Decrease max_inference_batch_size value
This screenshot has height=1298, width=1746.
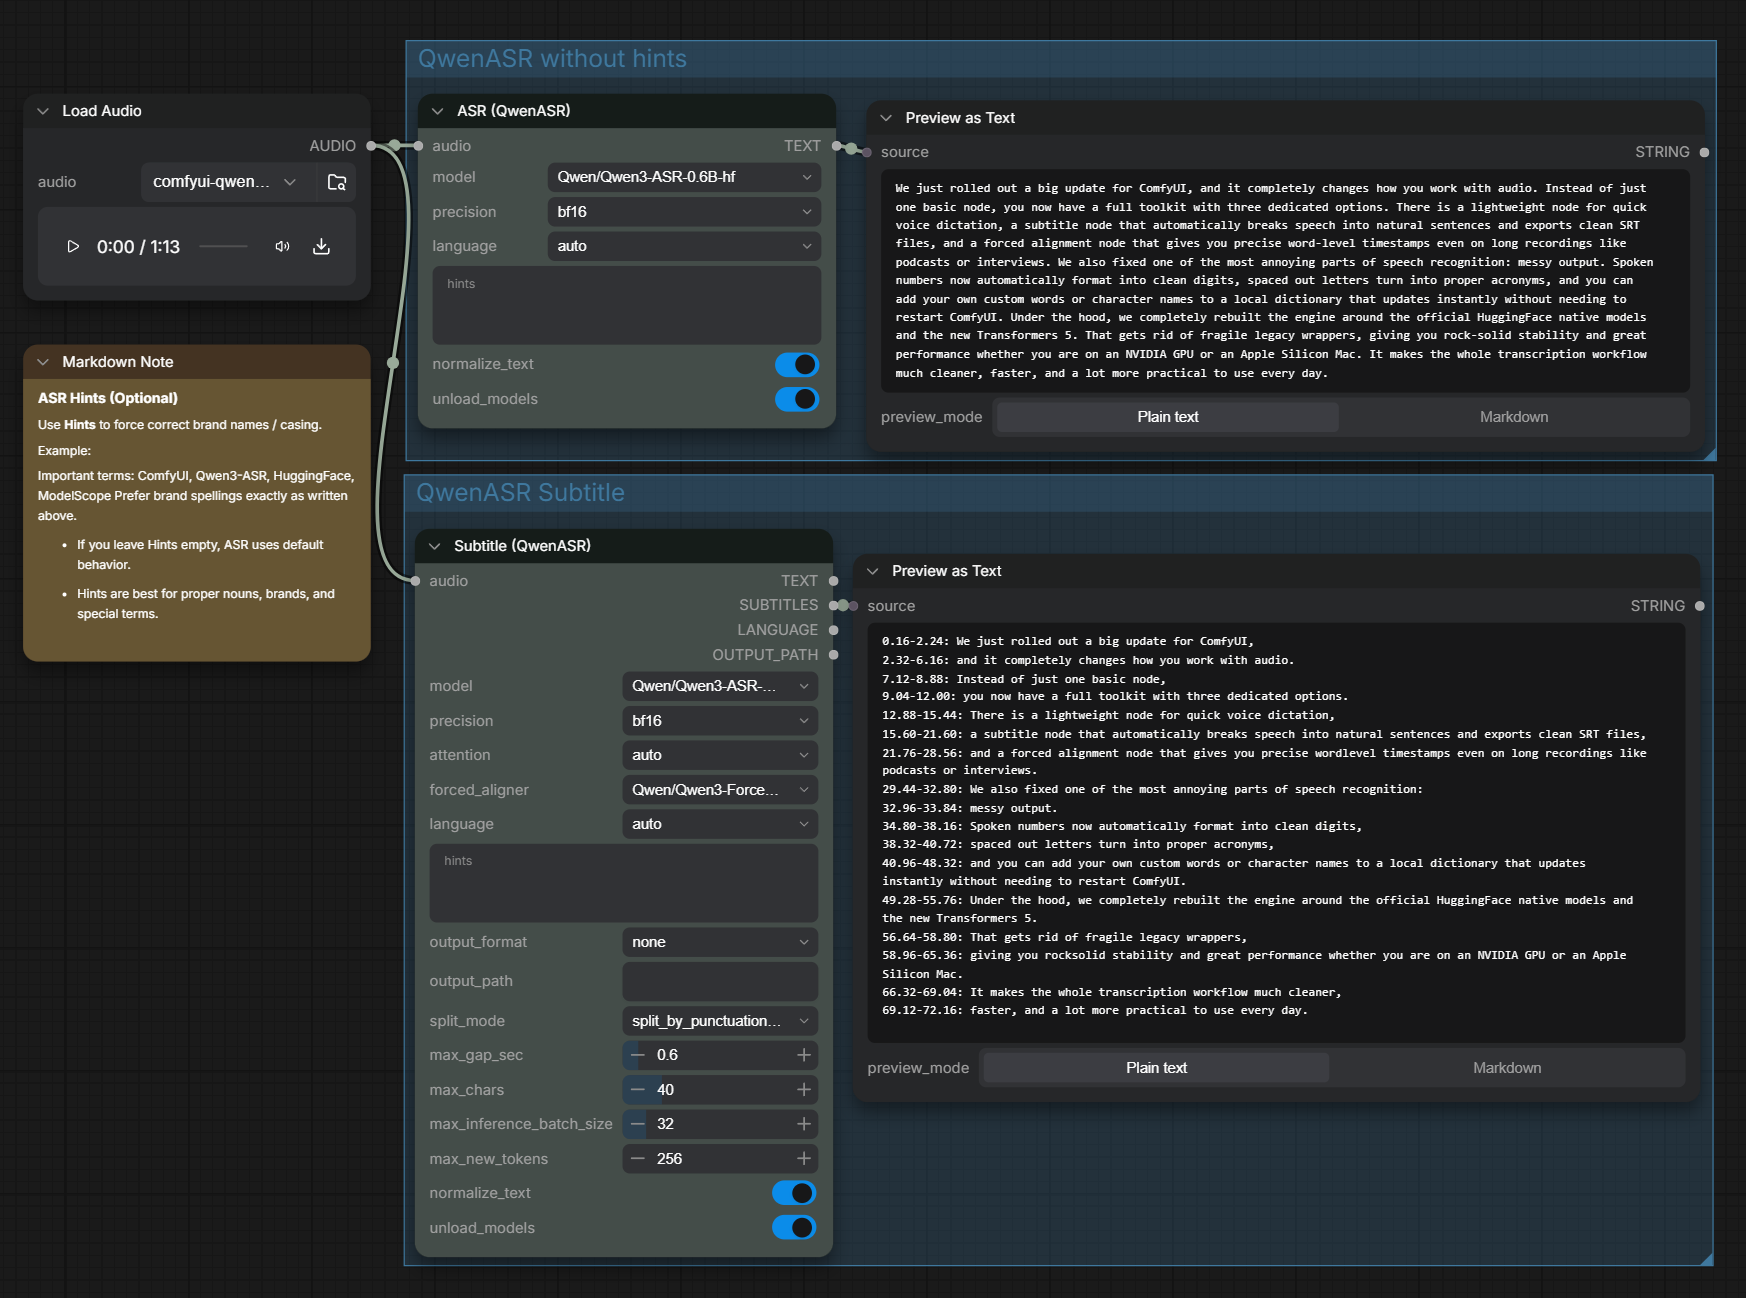click(637, 1124)
